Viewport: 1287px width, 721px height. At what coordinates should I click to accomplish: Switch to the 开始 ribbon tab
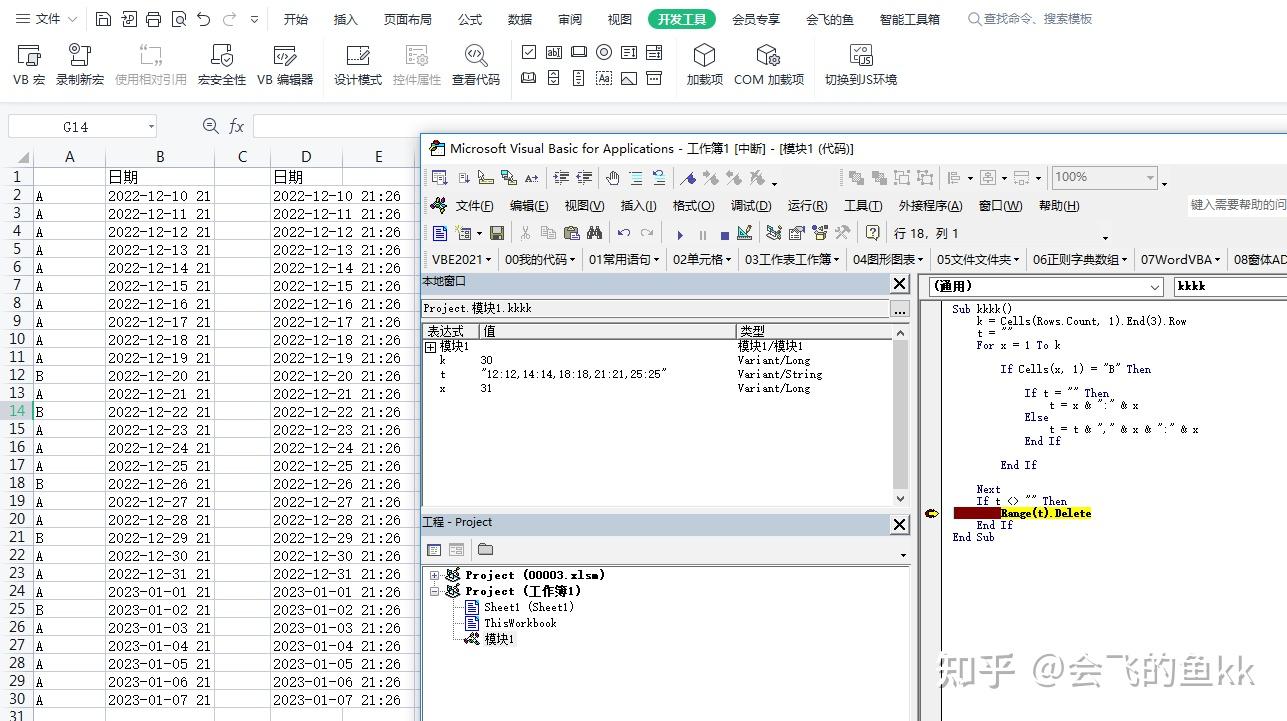(296, 19)
